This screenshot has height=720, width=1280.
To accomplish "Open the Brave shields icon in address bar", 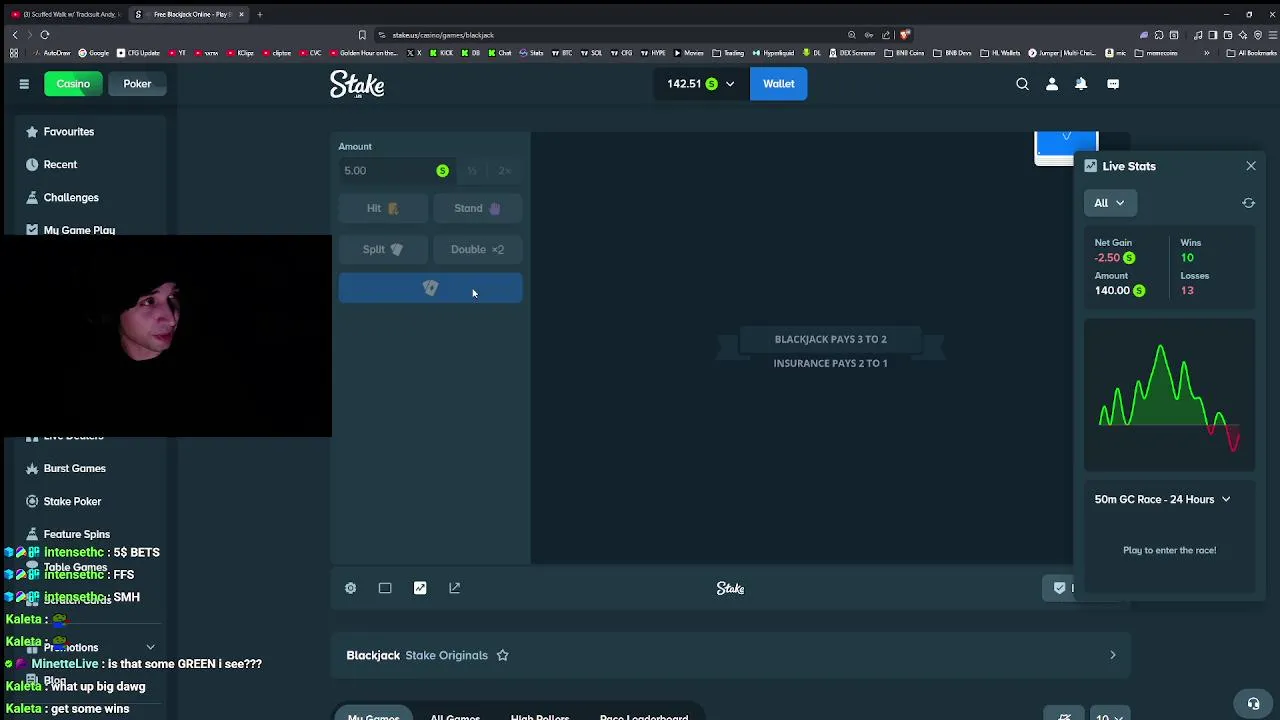I will pyautogui.click(x=905, y=35).
